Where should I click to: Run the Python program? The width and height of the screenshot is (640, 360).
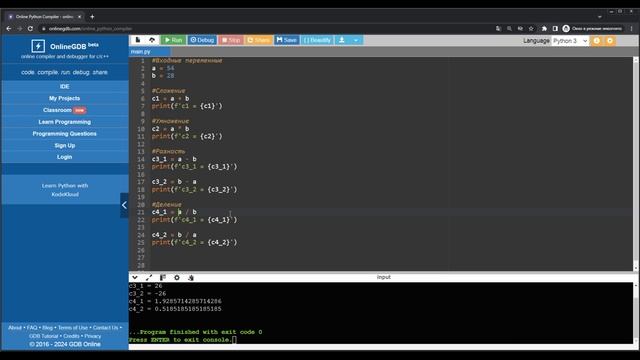pos(173,40)
